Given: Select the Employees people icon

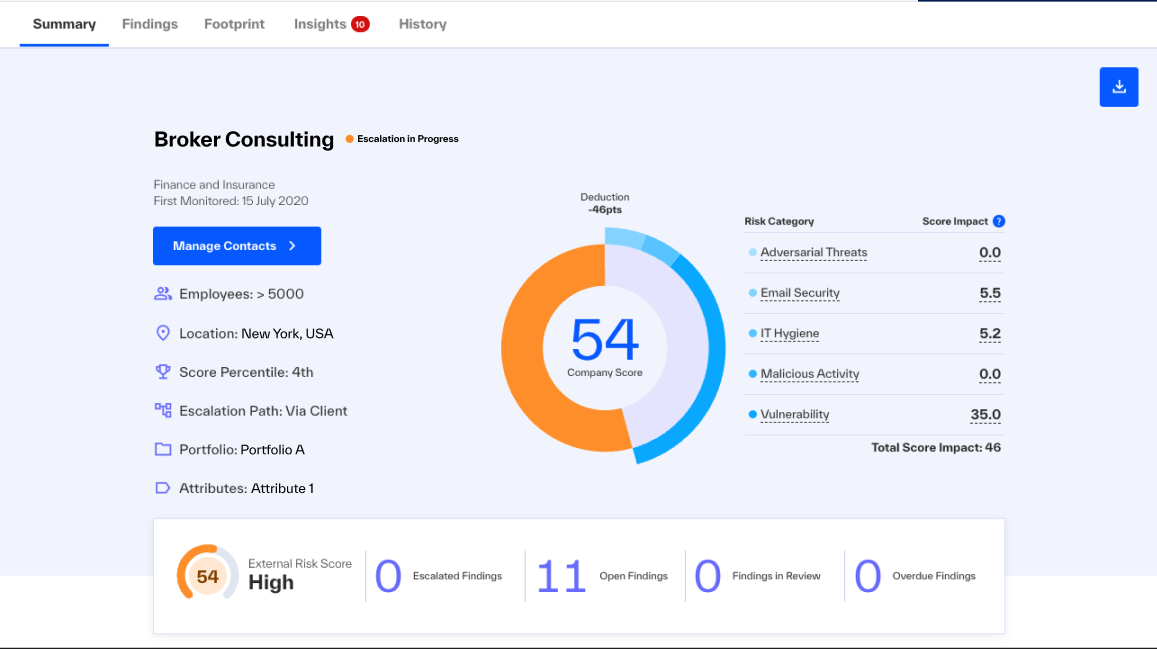Looking at the screenshot, I should coord(162,294).
